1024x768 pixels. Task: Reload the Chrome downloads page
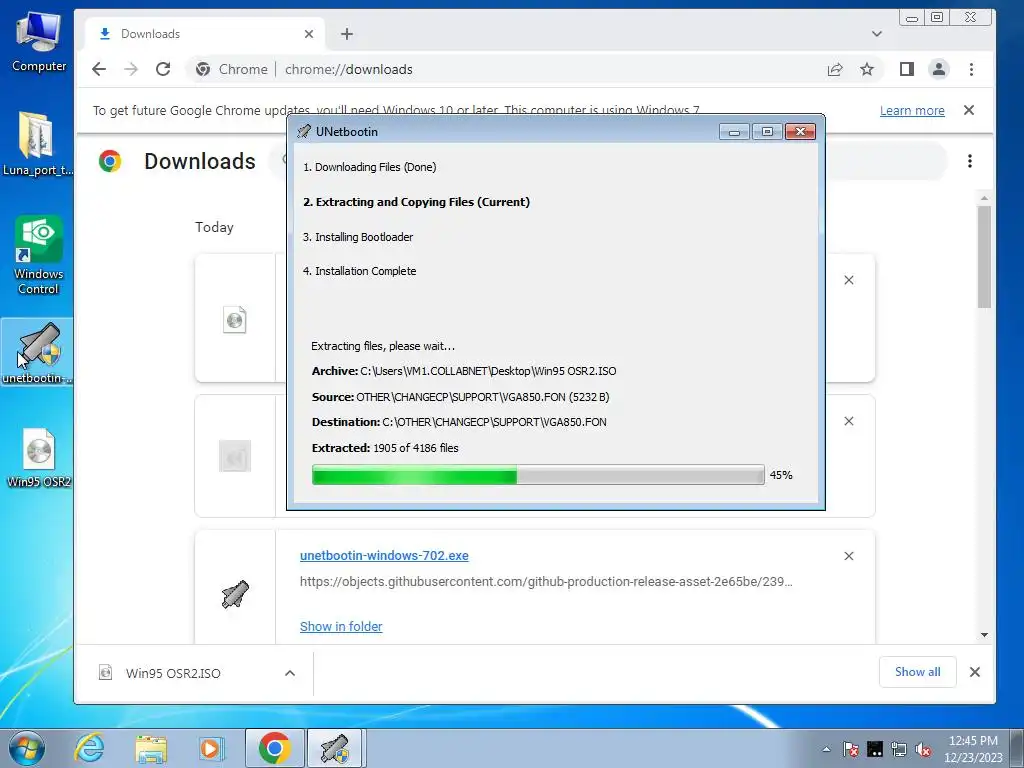coord(163,69)
